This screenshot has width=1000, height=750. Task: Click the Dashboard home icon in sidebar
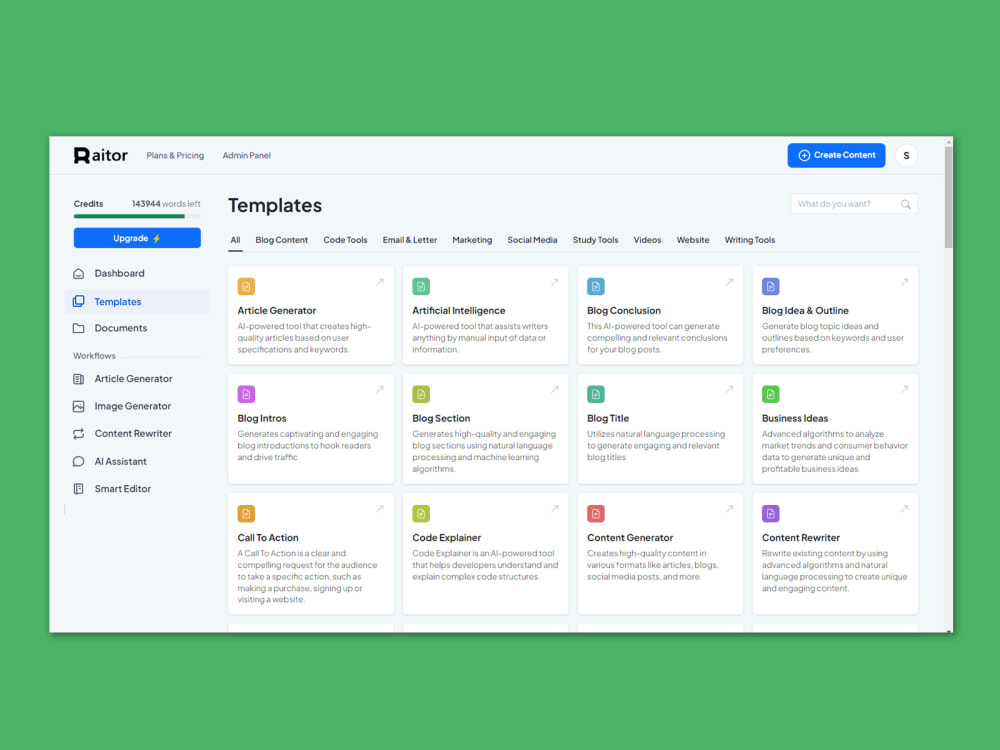pyautogui.click(x=78, y=274)
